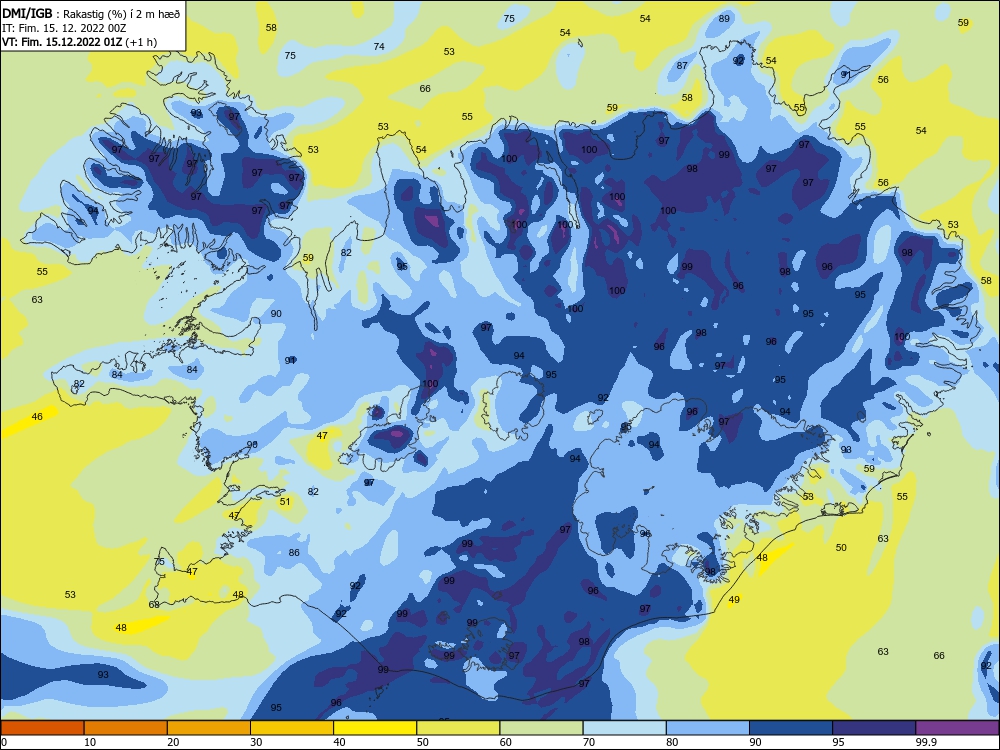This screenshot has width=1000, height=750.
Task: Click the legend tick label '99.9'
Action: point(926,742)
